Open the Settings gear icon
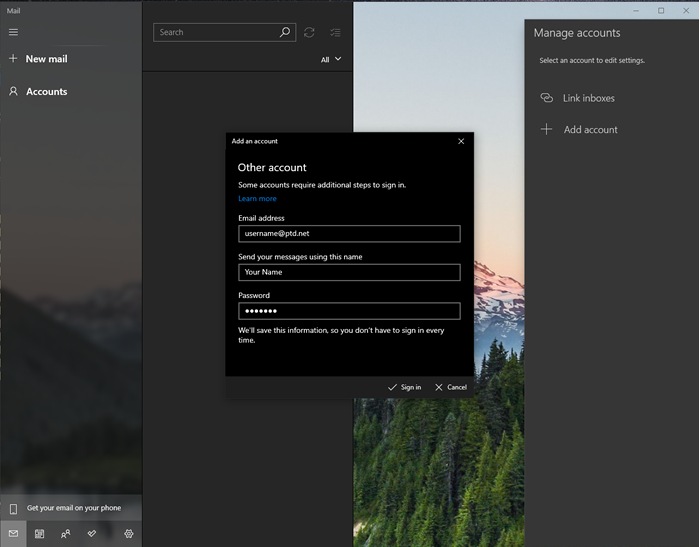Screen dimensions: 700x547 [x=128, y=534]
